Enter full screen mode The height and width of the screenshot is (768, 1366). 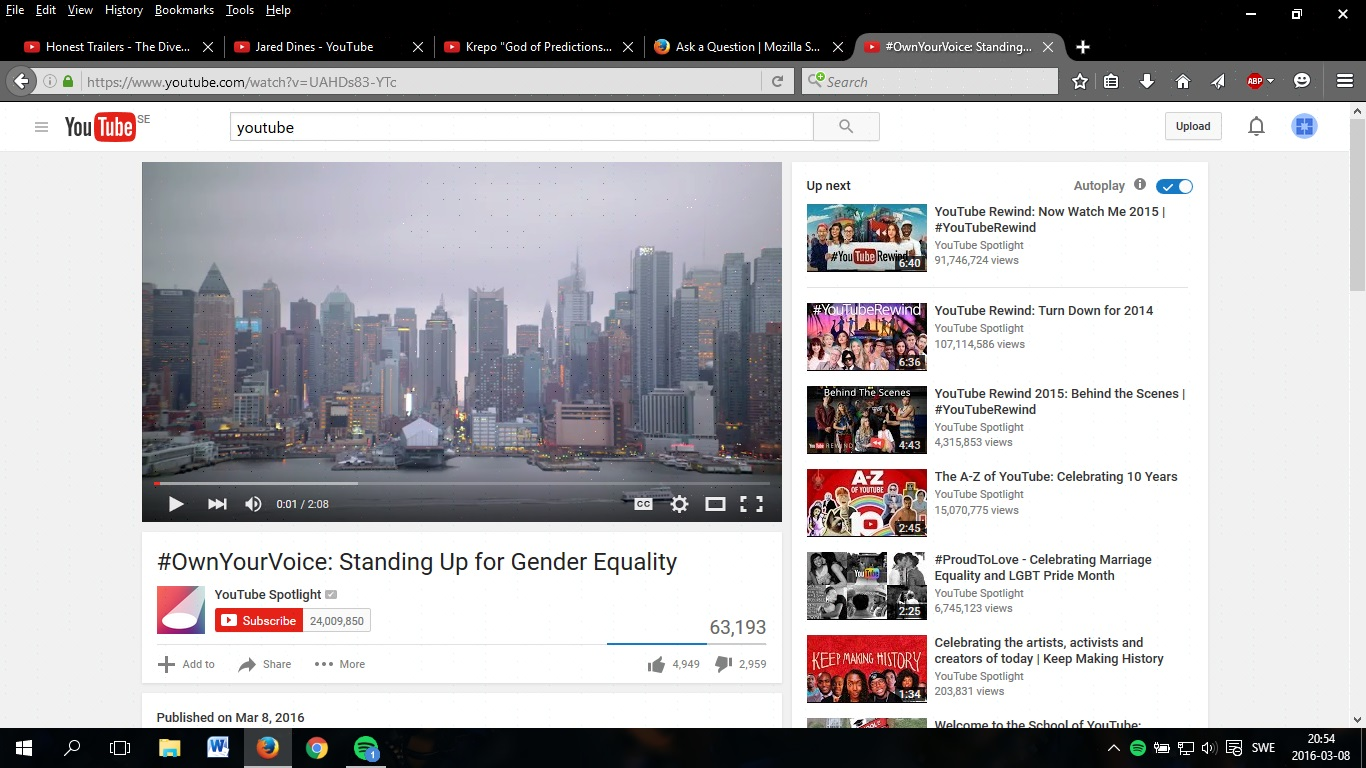pos(751,504)
